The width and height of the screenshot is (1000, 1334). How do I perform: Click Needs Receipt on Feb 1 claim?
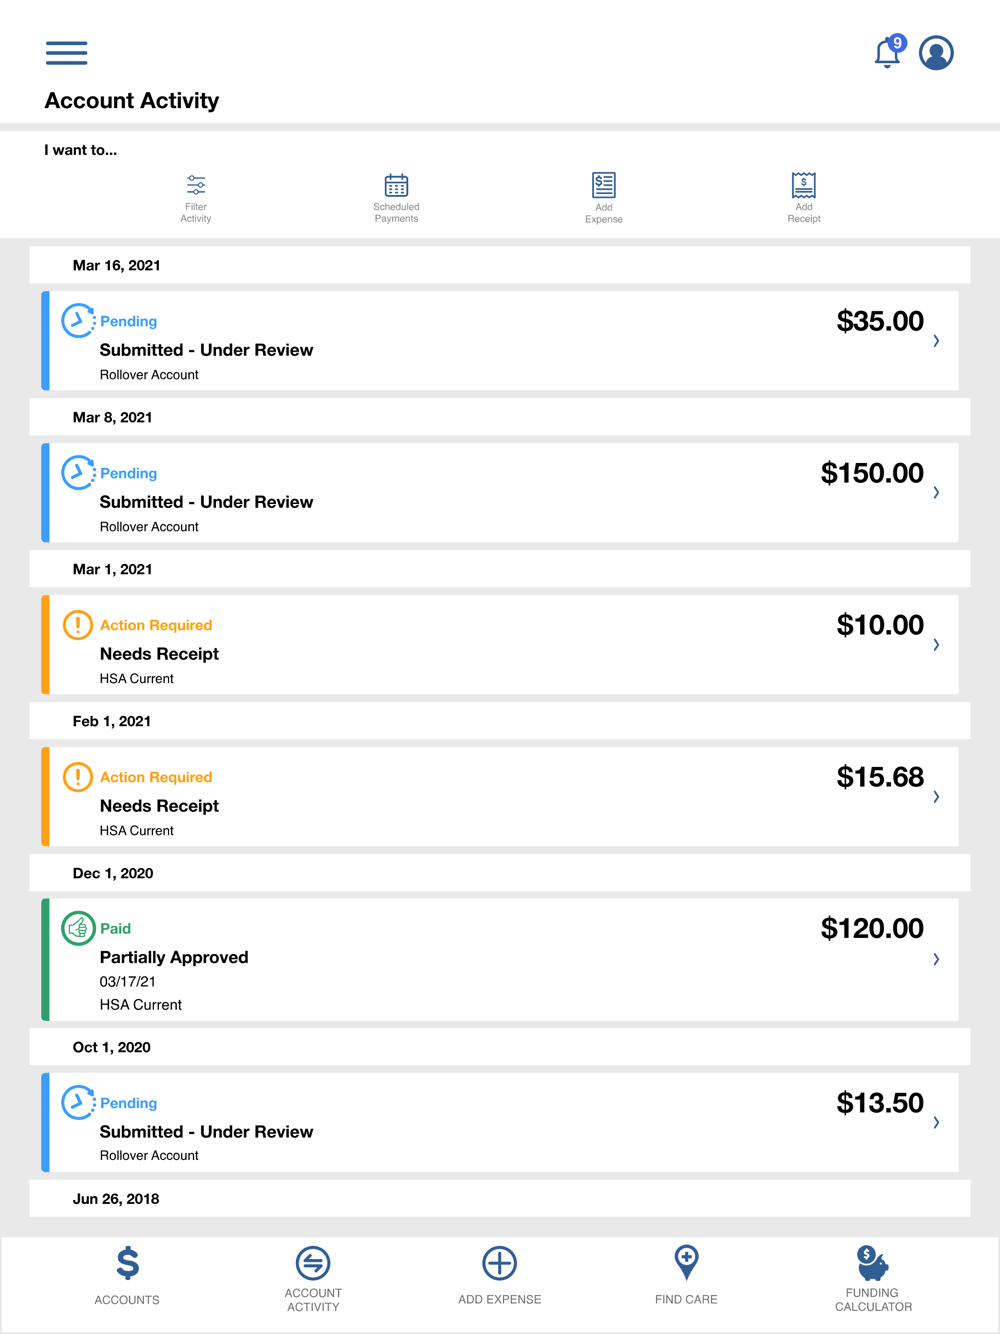[159, 806]
